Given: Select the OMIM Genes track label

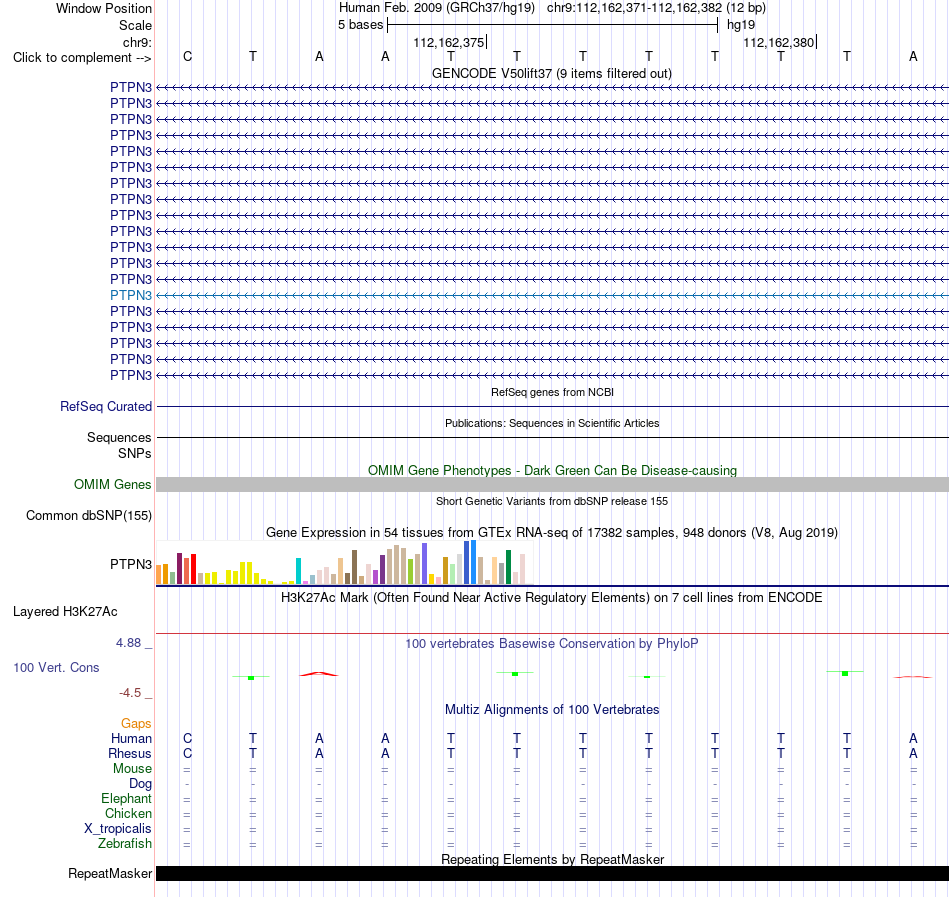Looking at the screenshot, I should tap(113, 485).
